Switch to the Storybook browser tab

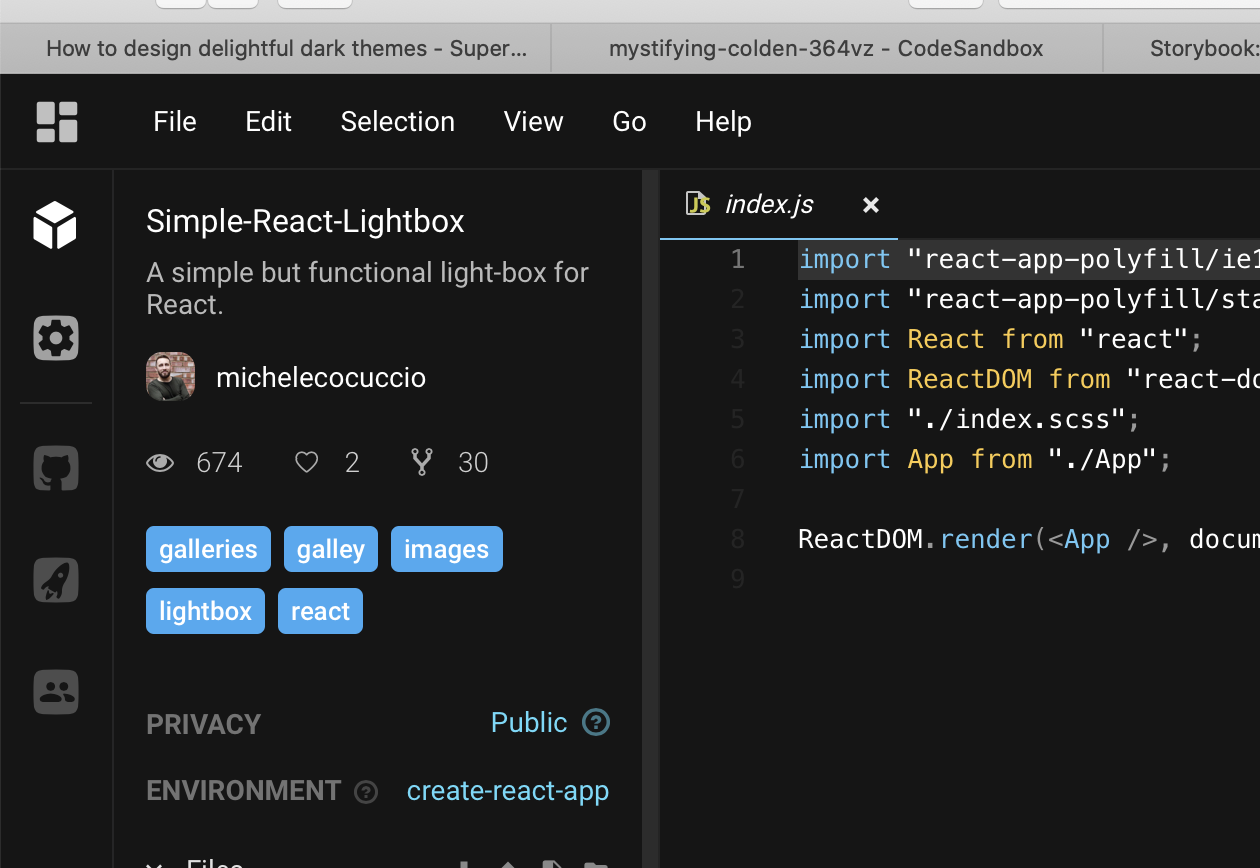pos(1182,48)
